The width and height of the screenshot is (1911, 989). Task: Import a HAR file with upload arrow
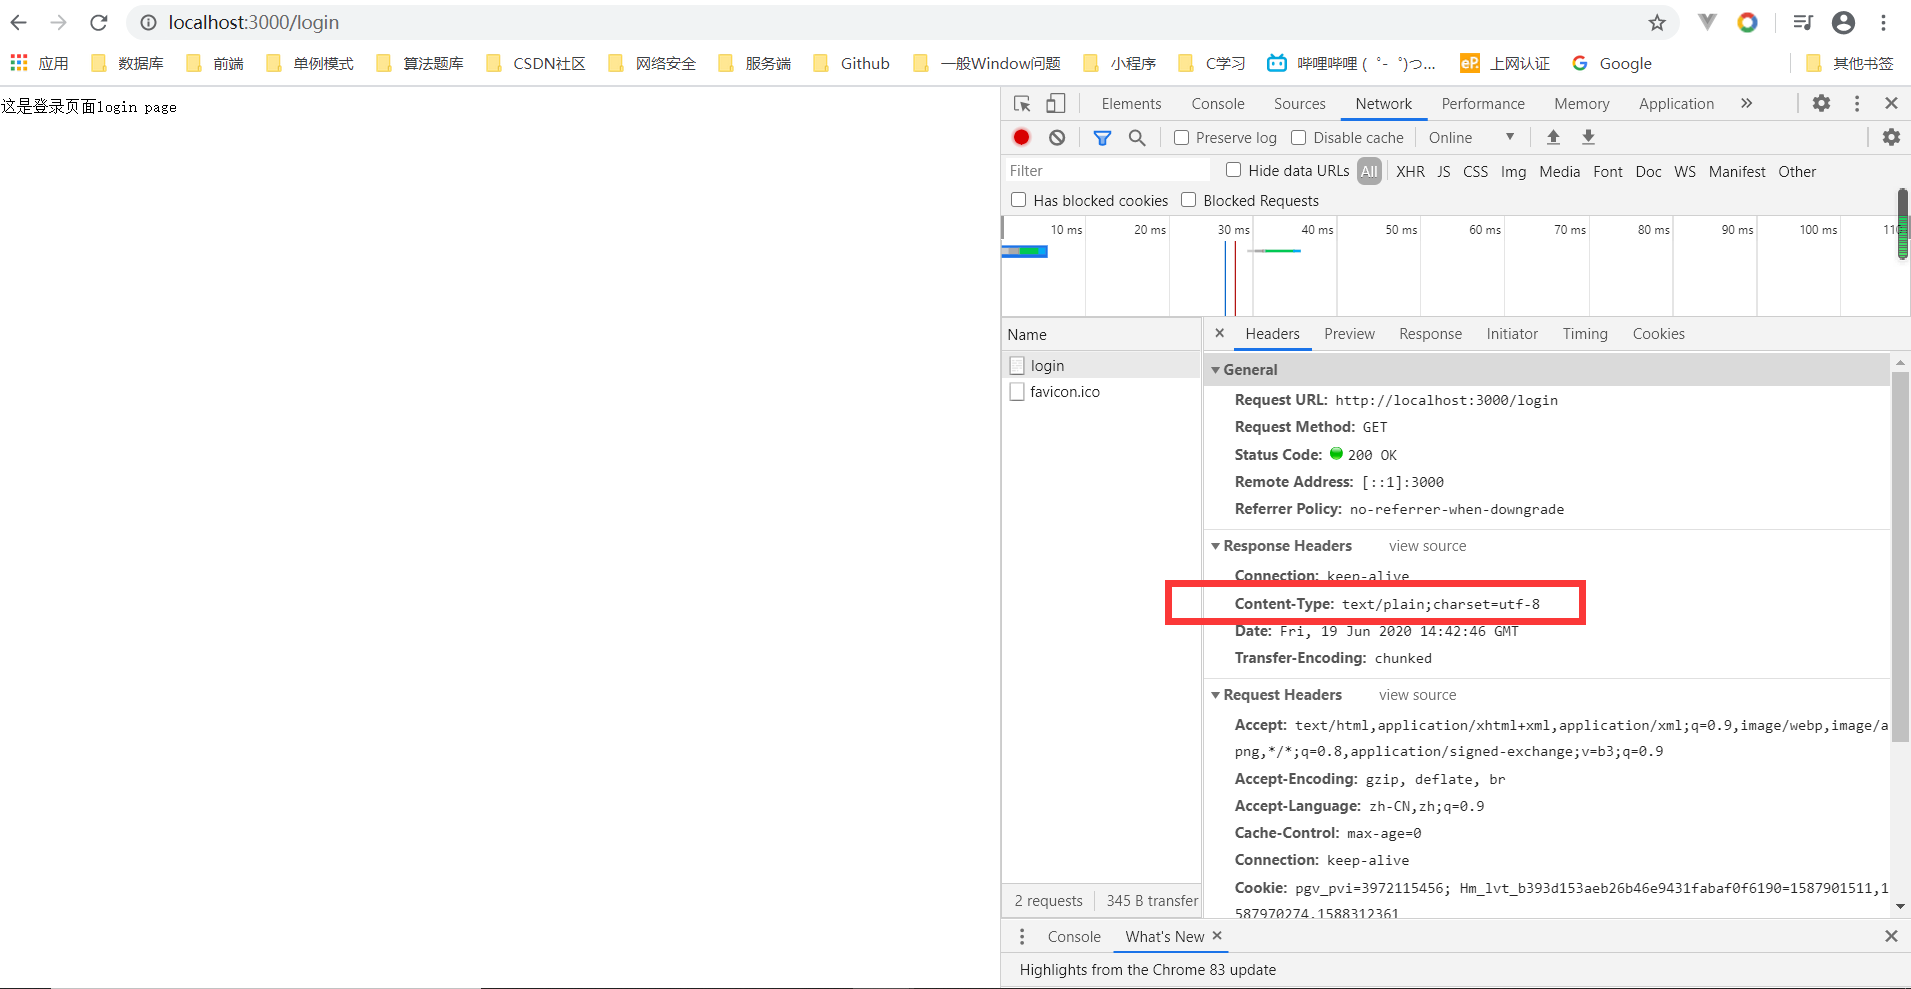click(1553, 137)
